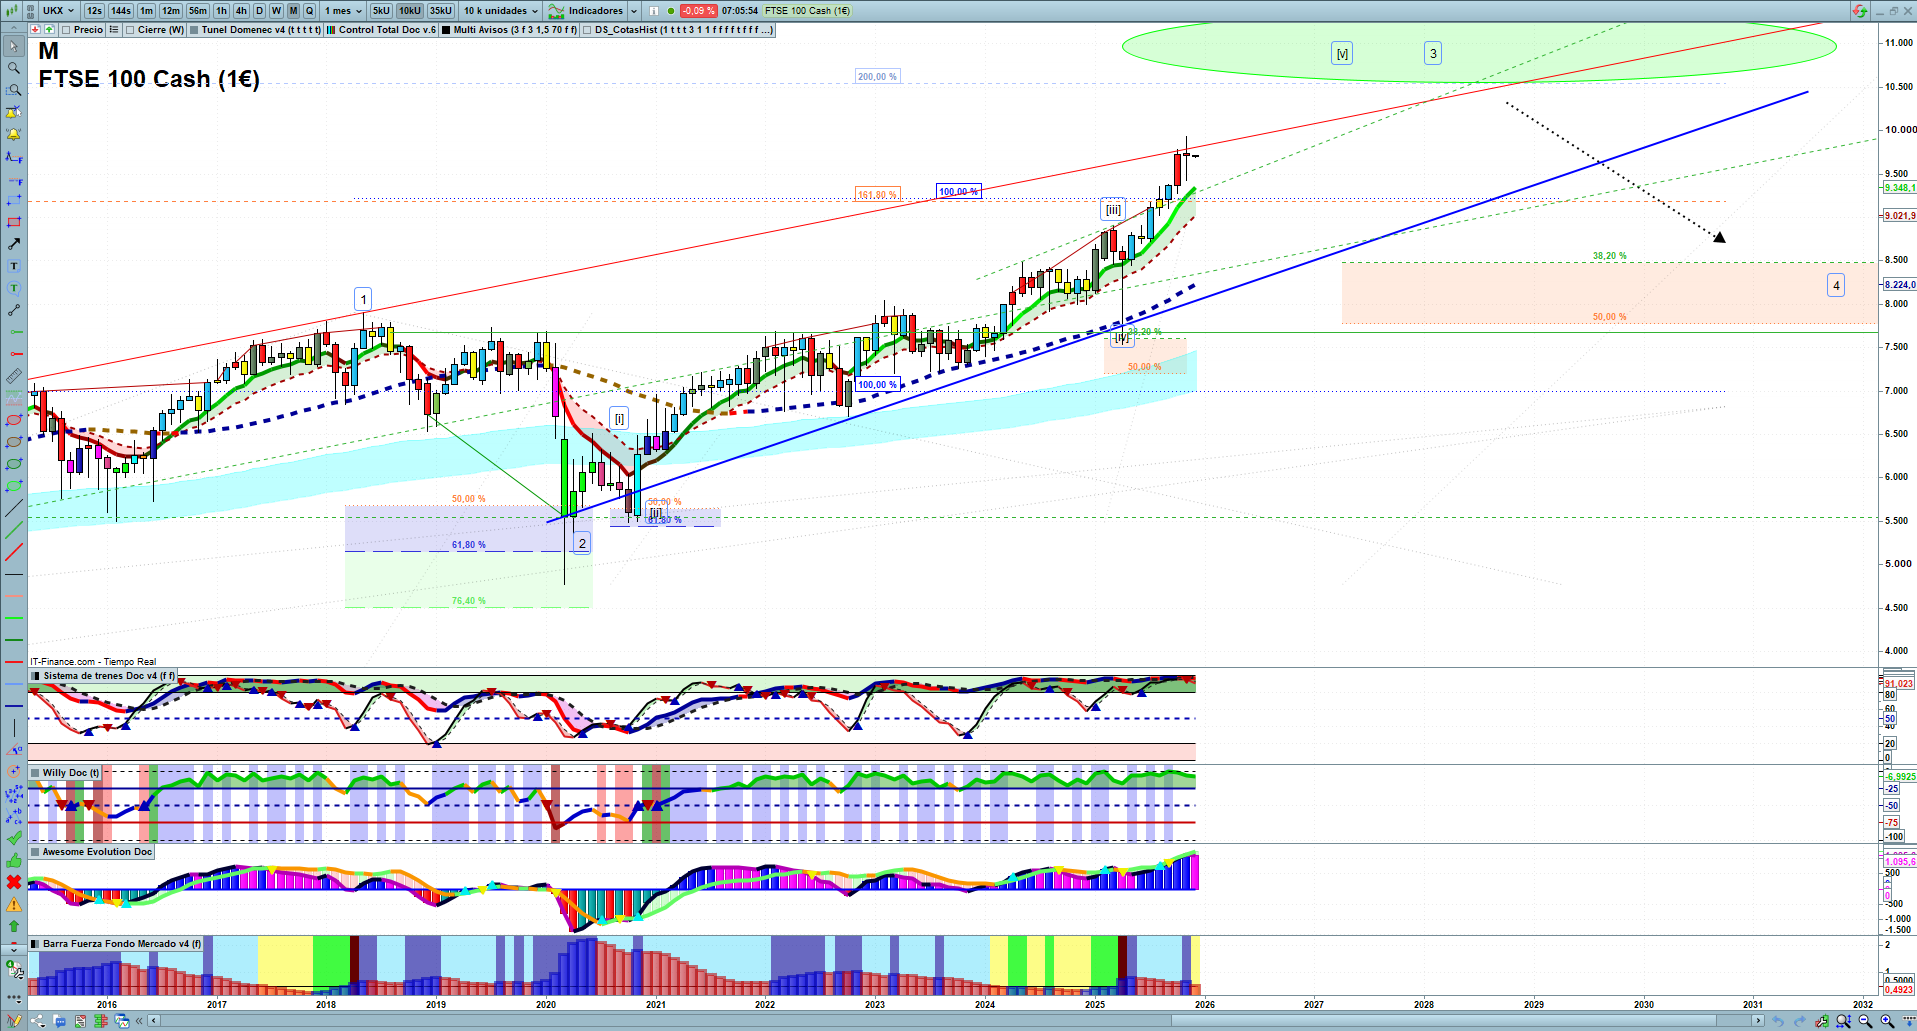The image size is (1917, 1031).
Task: Select the Q quarterly timeframe button
Action: (309, 11)
